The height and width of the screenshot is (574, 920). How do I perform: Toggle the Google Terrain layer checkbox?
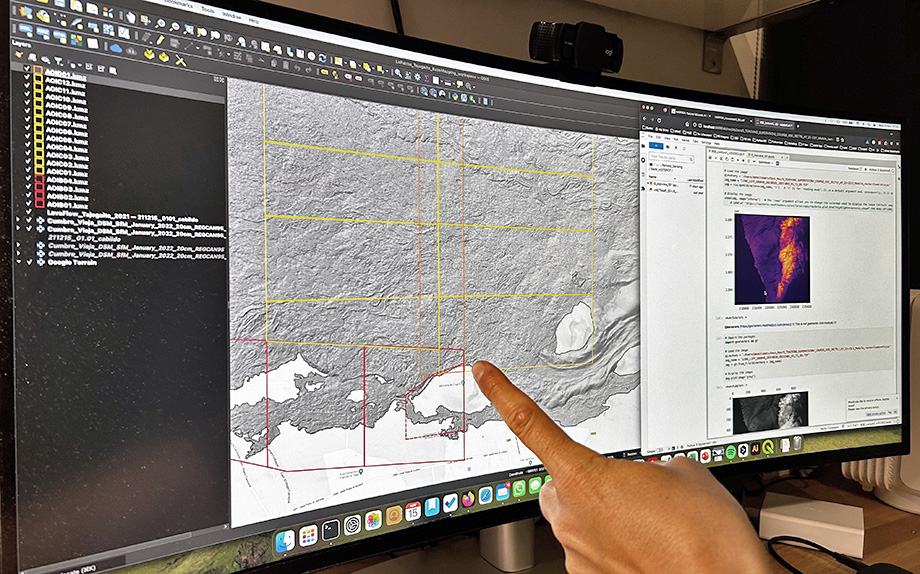click(29, 262)
